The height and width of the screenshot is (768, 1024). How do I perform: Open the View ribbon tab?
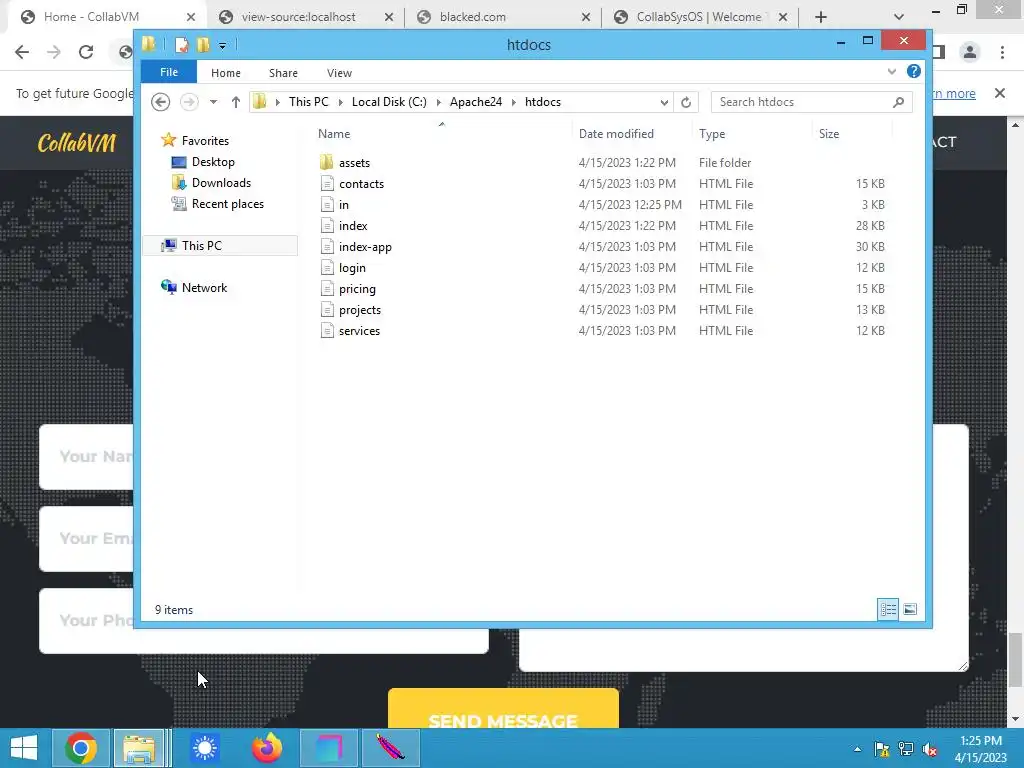pos(339,72)
